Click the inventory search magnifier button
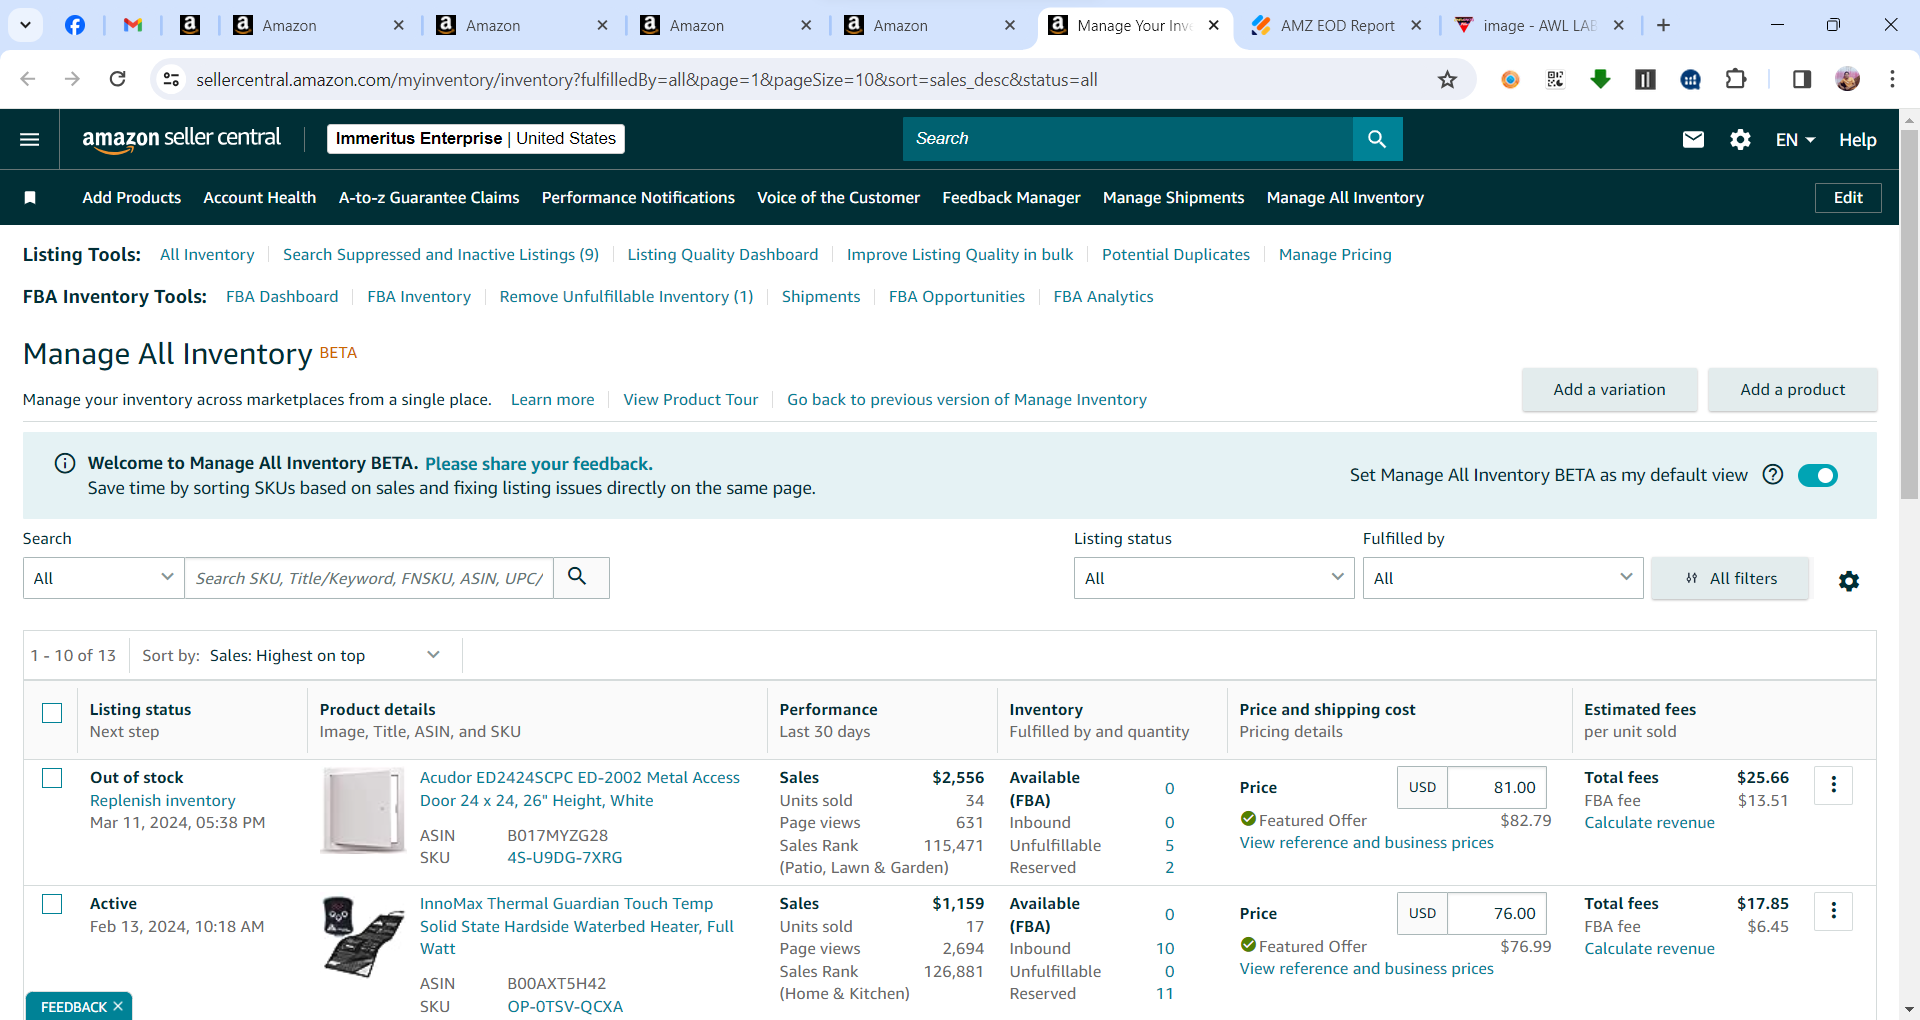The height and width of the screenshot is (1020, 1920). pos(581,578)
